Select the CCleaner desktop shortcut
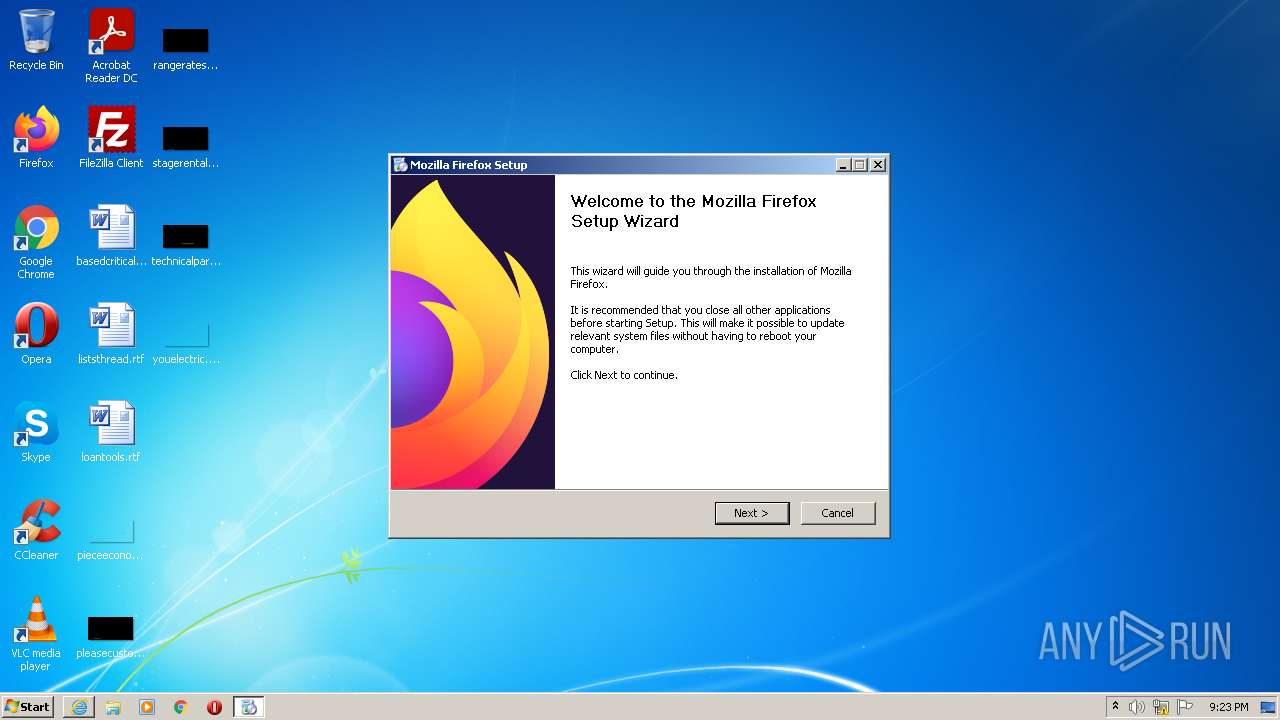 coord(36,530)
